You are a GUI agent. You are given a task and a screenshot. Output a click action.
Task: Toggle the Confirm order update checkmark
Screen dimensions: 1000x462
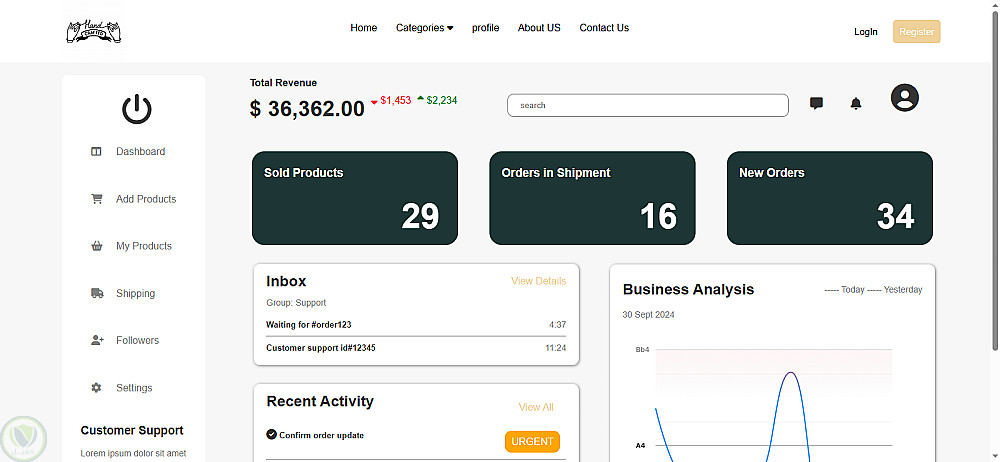(x=271, y=434)
